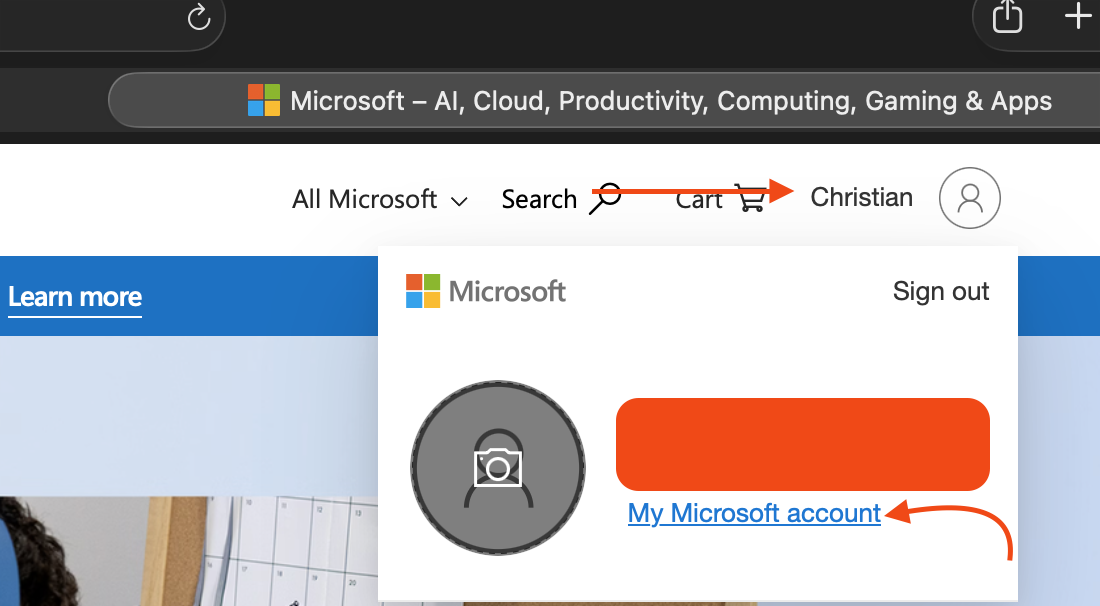The height and width of the screenshot is (606, 1100).
Task: Open a new tab with the plus icon
Action: click(x=1077, y=17)
